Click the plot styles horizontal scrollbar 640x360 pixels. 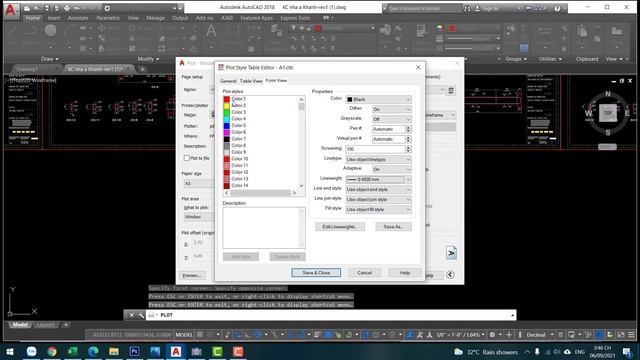pyautogui.click(x=260, y=193)
